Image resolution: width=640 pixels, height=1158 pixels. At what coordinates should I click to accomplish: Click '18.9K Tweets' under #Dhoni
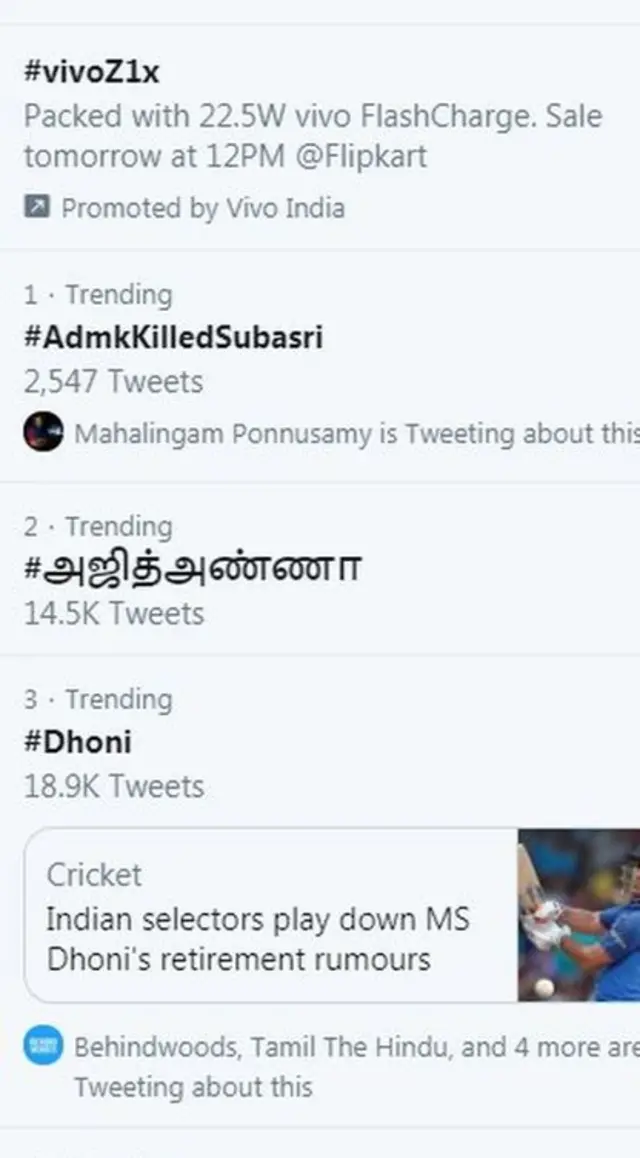coord(103,786)
